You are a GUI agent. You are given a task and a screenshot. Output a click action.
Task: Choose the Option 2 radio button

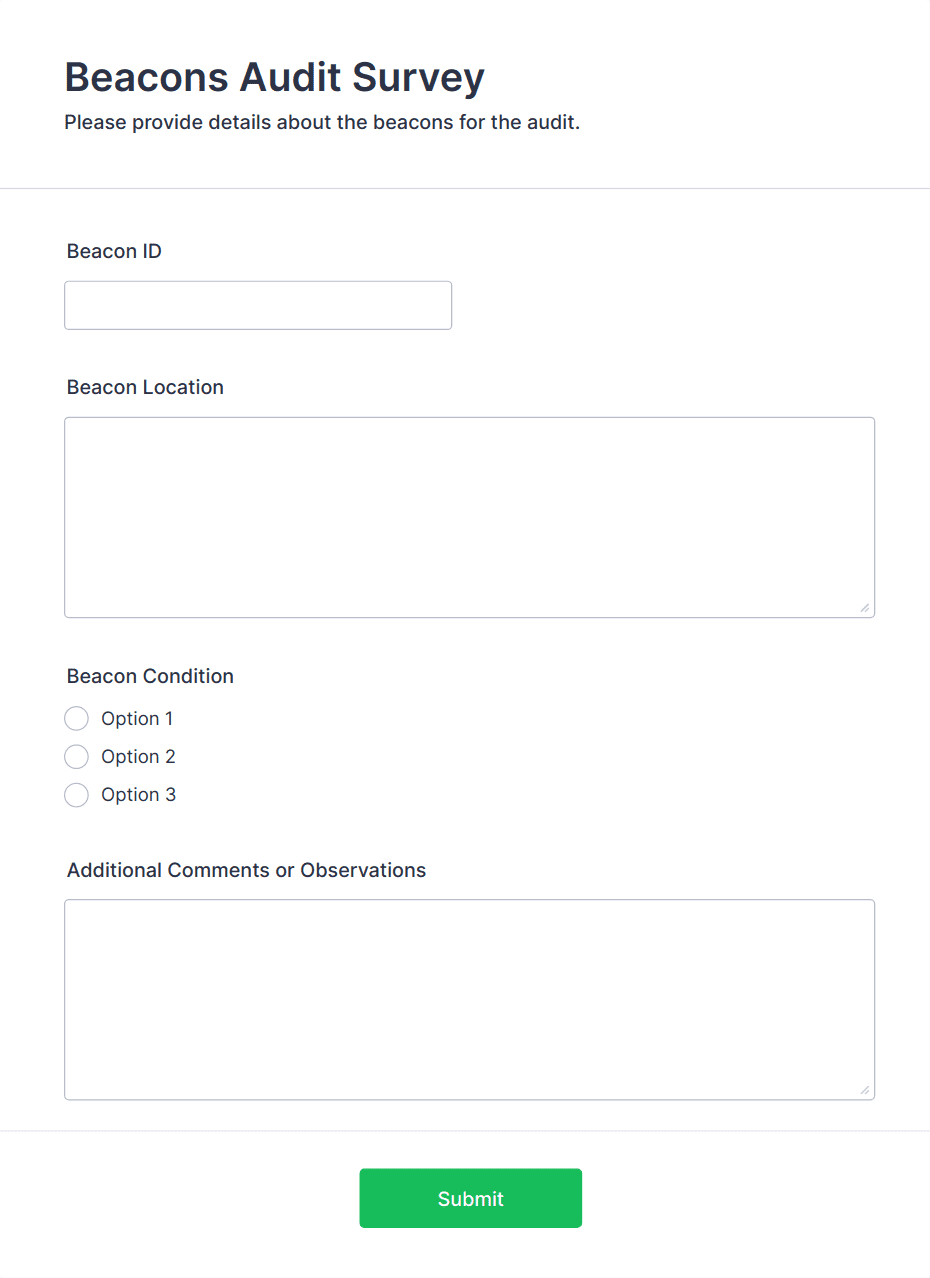point(77,757)
